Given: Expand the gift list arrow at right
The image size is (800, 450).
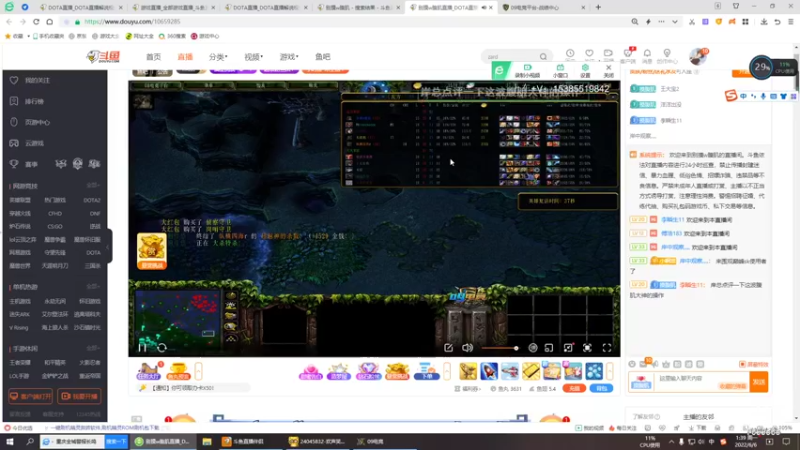Looking at the screenshot, I should click(610, 371).
